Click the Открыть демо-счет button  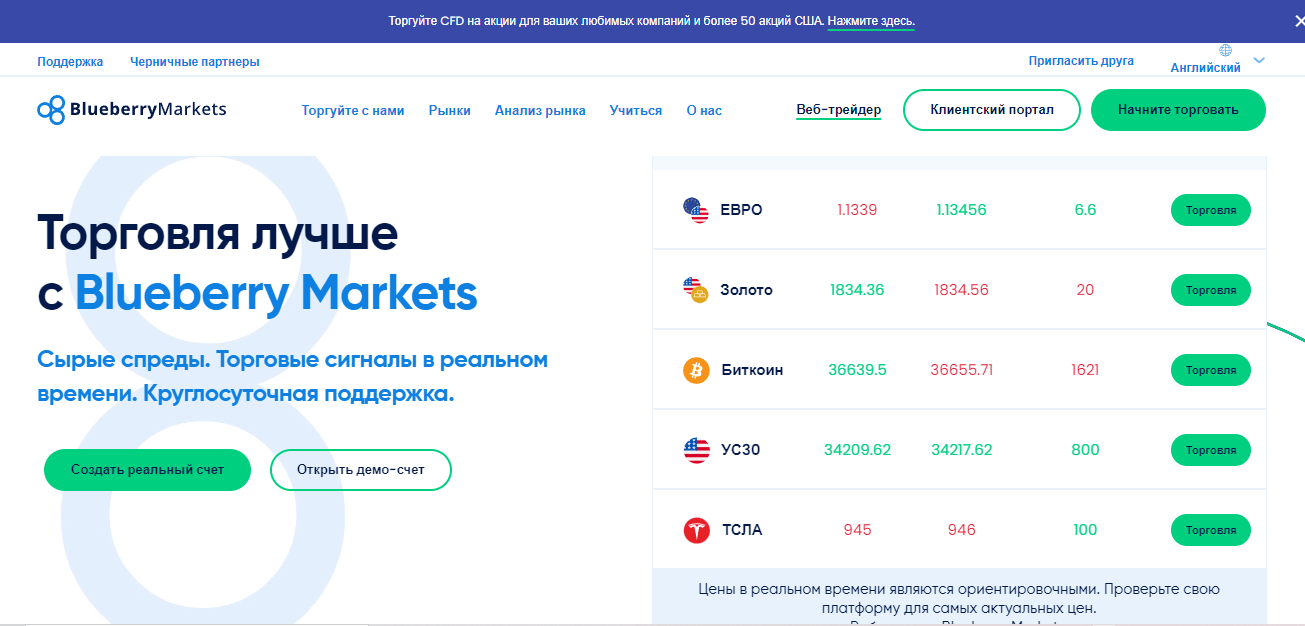tap(361, 470)
